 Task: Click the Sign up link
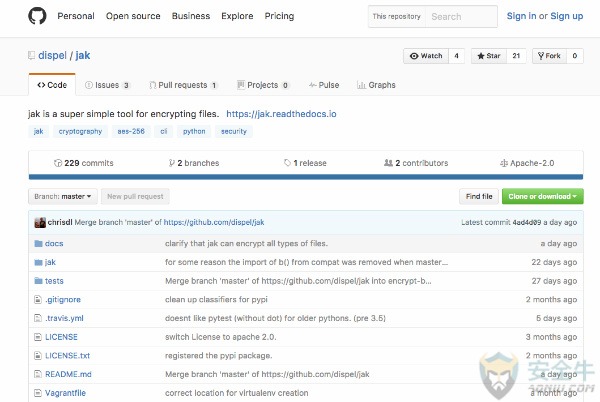(x=567, y=16)
